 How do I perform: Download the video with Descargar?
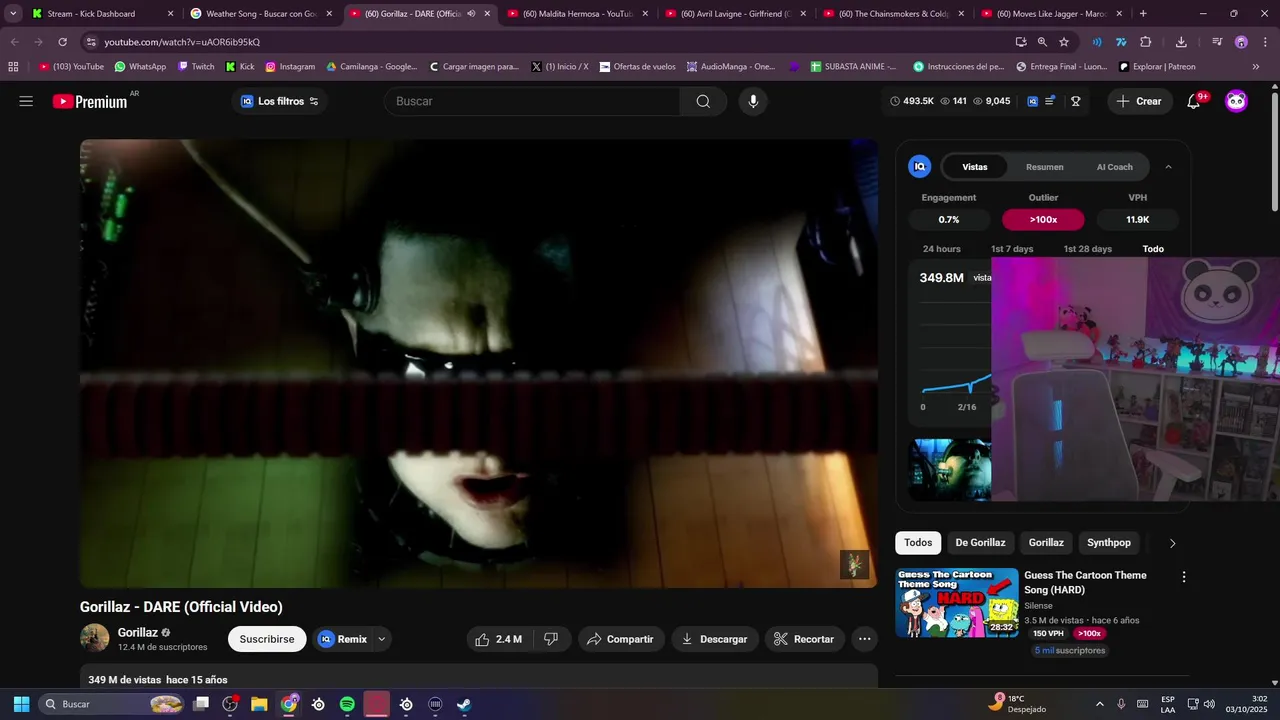[x=714, y=639]
